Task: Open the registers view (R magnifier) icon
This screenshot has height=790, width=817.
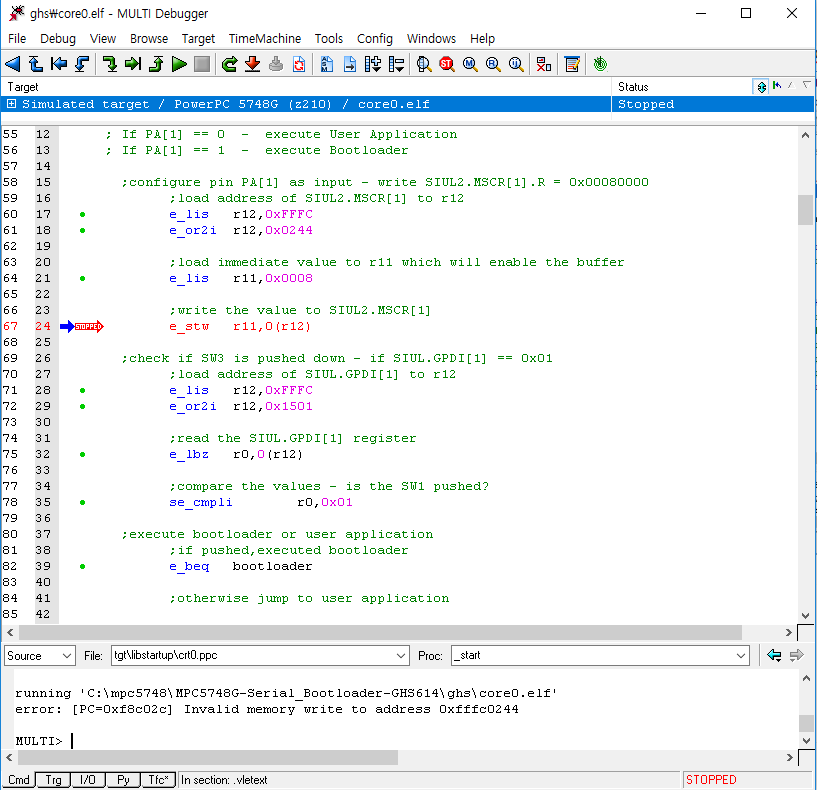Action: click(493, 64)
